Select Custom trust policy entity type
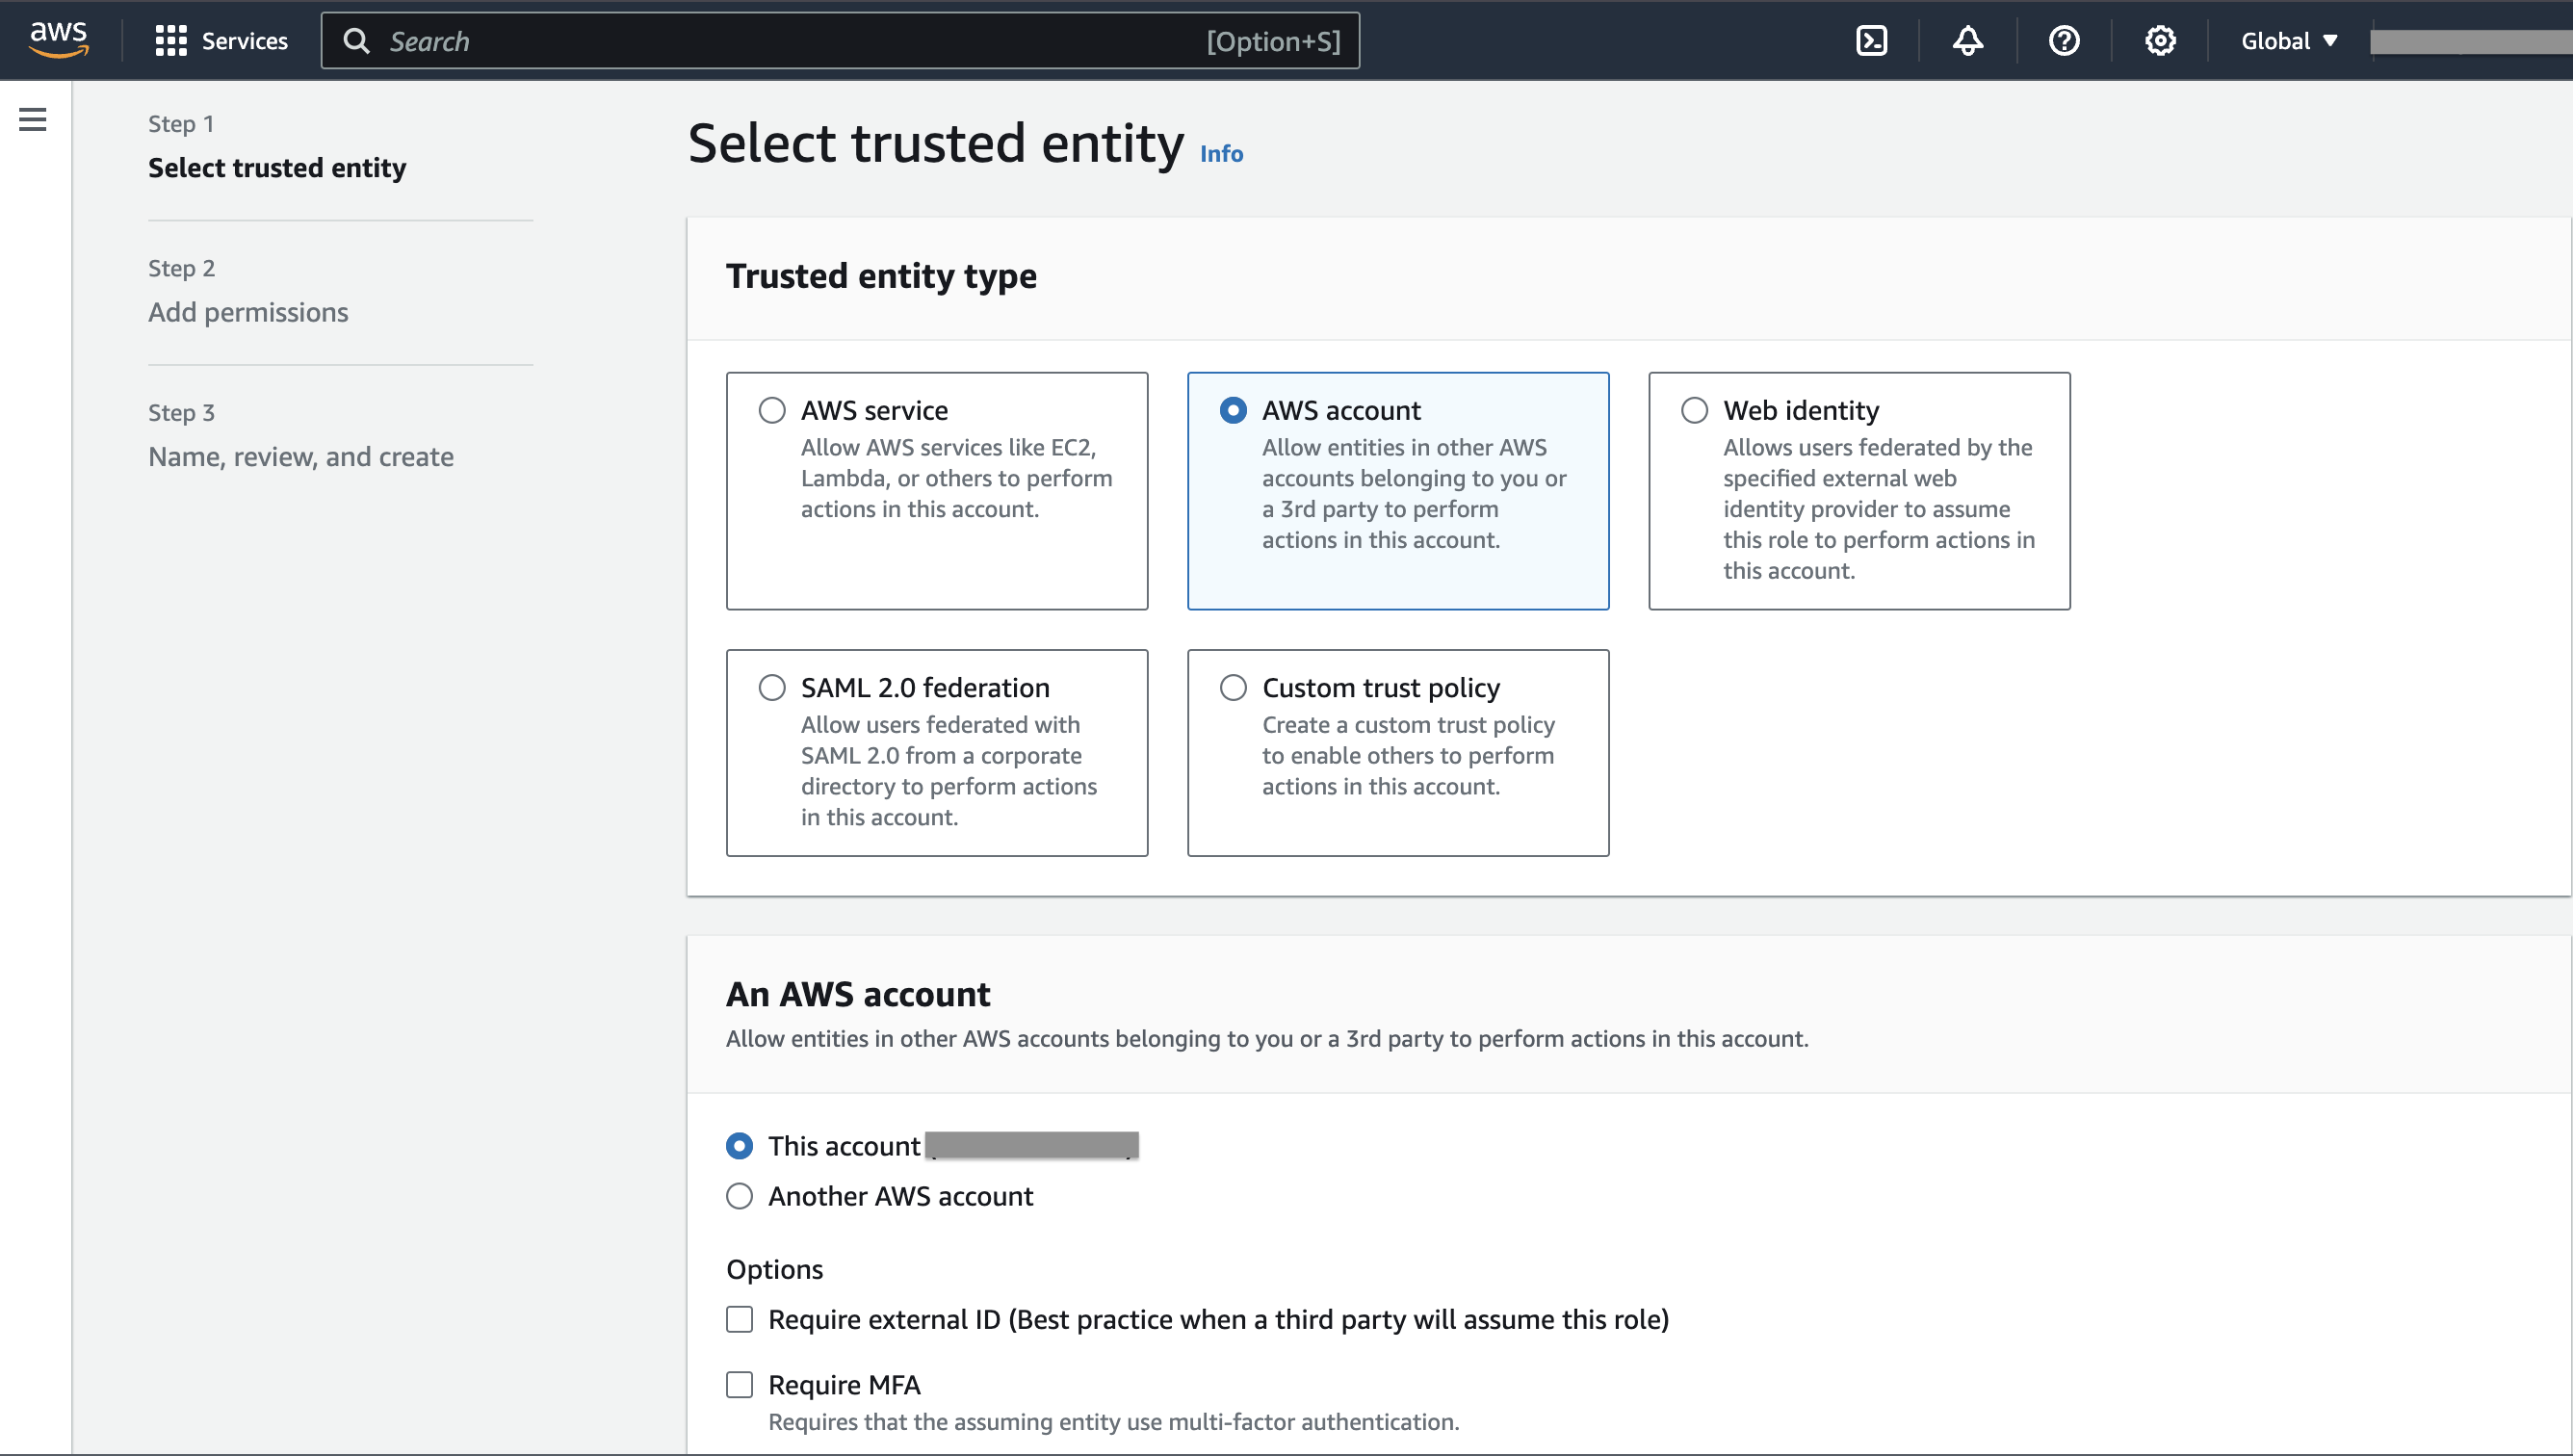The image size is (2573, 1456). (1232, 686)
